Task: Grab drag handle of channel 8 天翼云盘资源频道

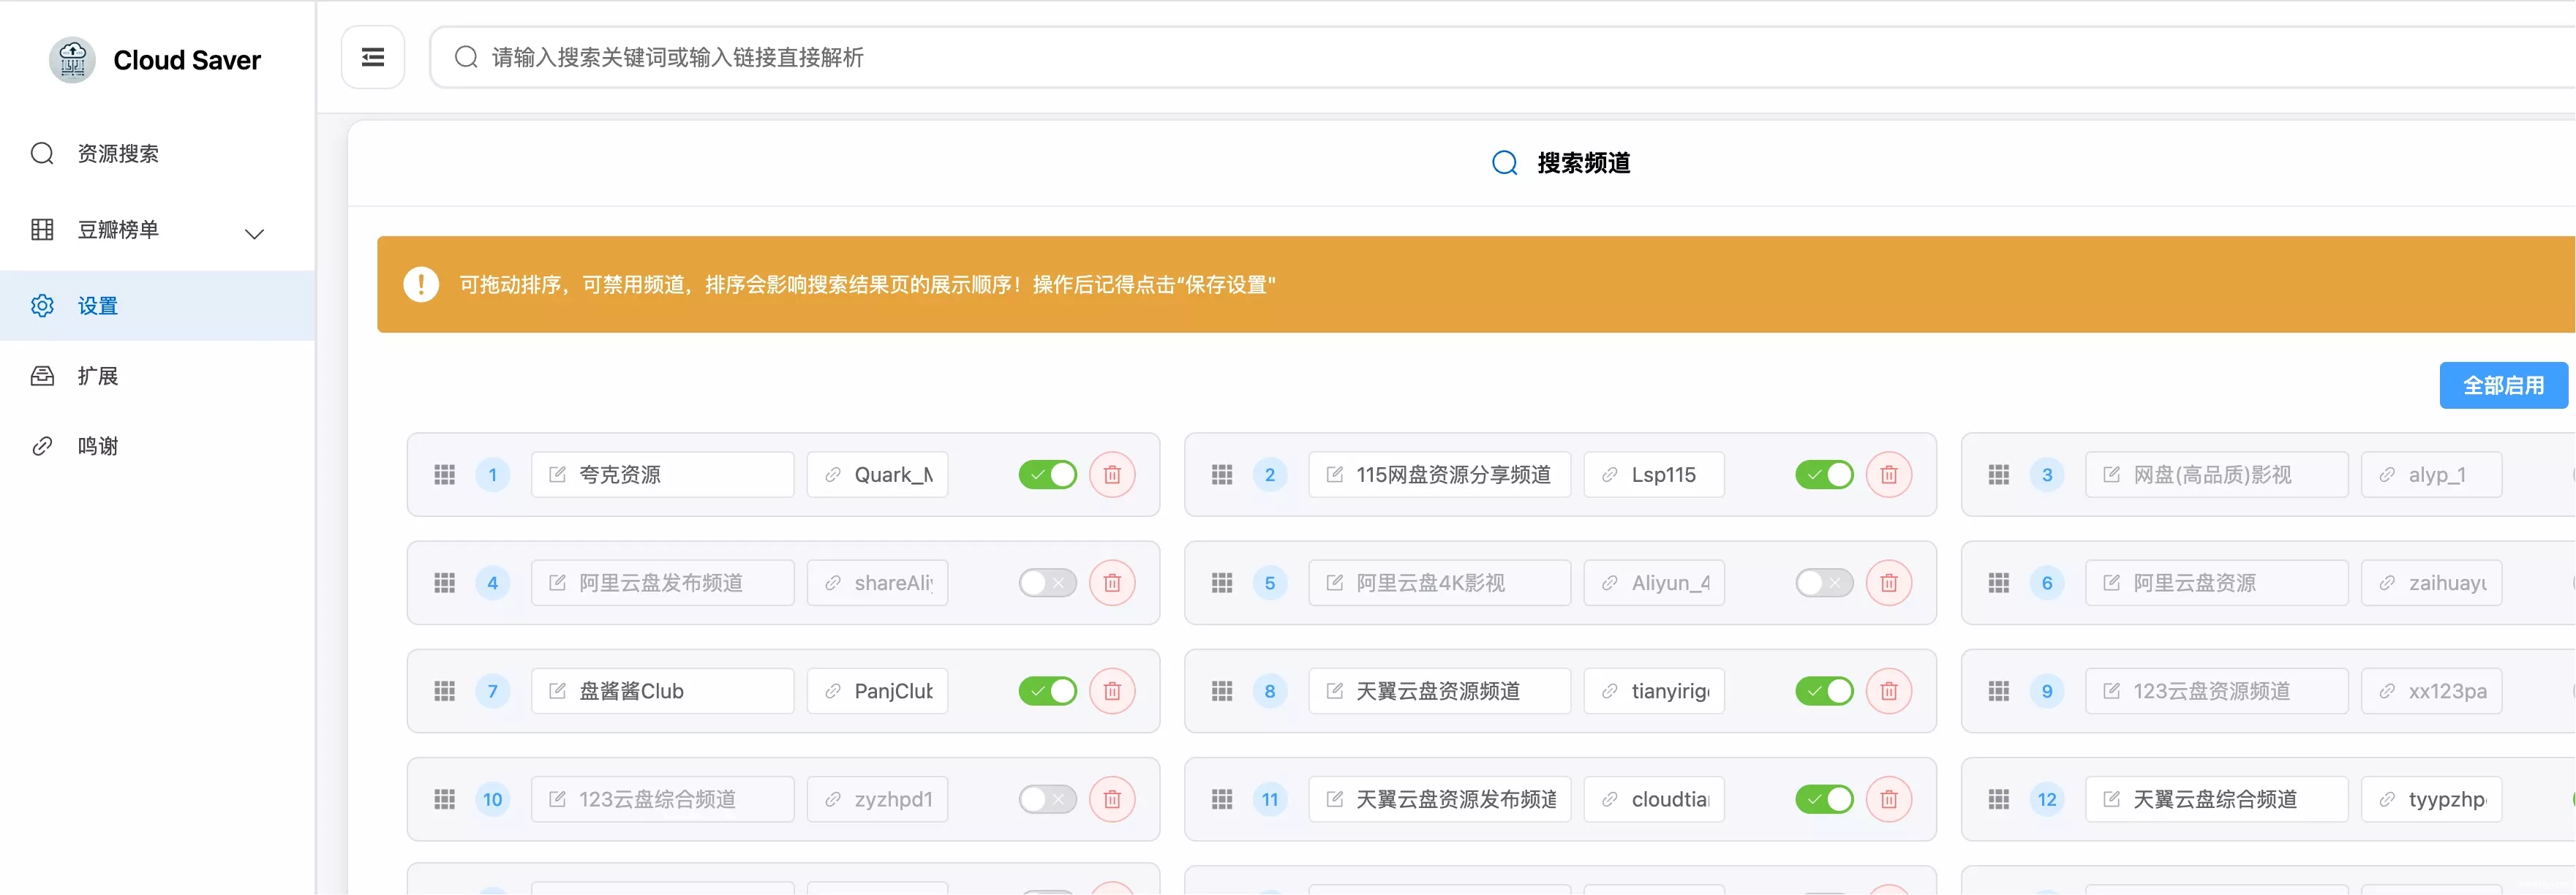Action: tap(1222, 691)
